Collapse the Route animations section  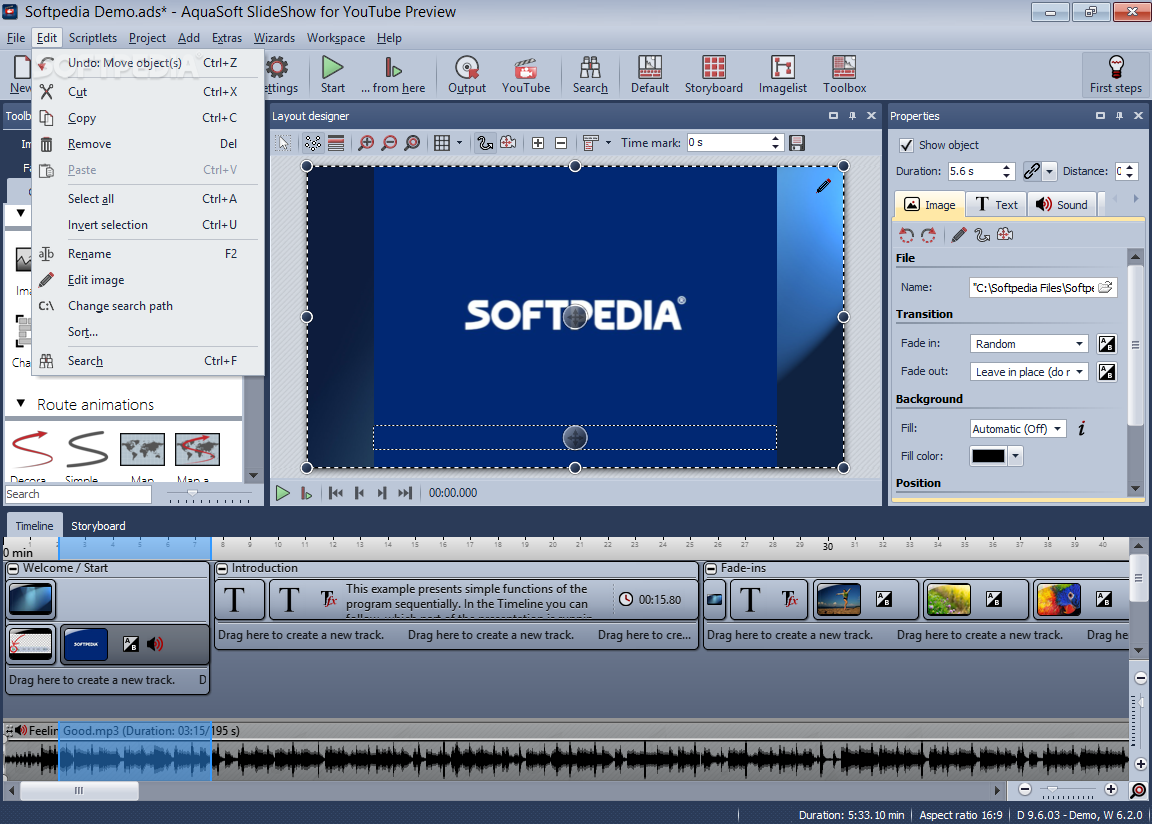tap(21, 404)
